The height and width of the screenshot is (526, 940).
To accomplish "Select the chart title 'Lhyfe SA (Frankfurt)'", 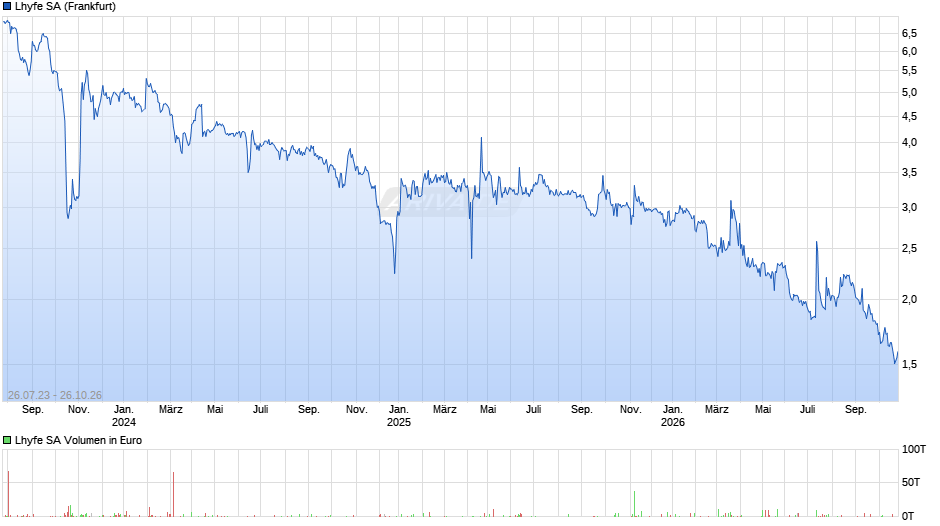I will pos(65,7).
